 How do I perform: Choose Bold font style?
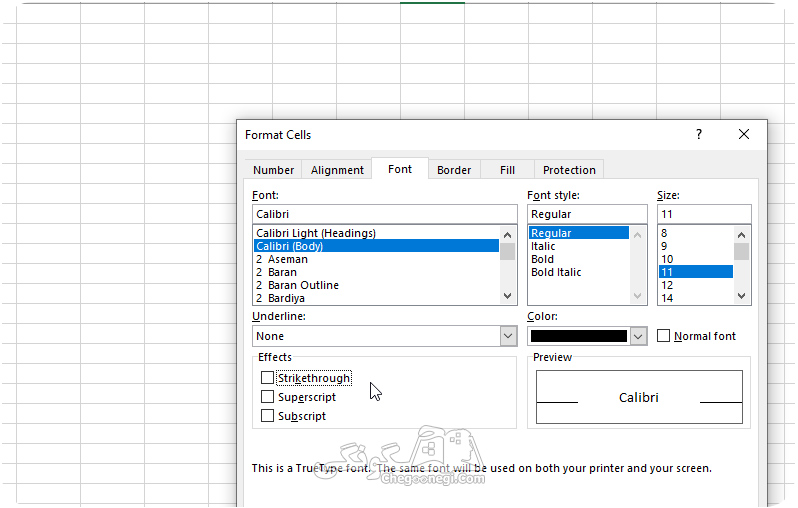[x=579, y=259]
